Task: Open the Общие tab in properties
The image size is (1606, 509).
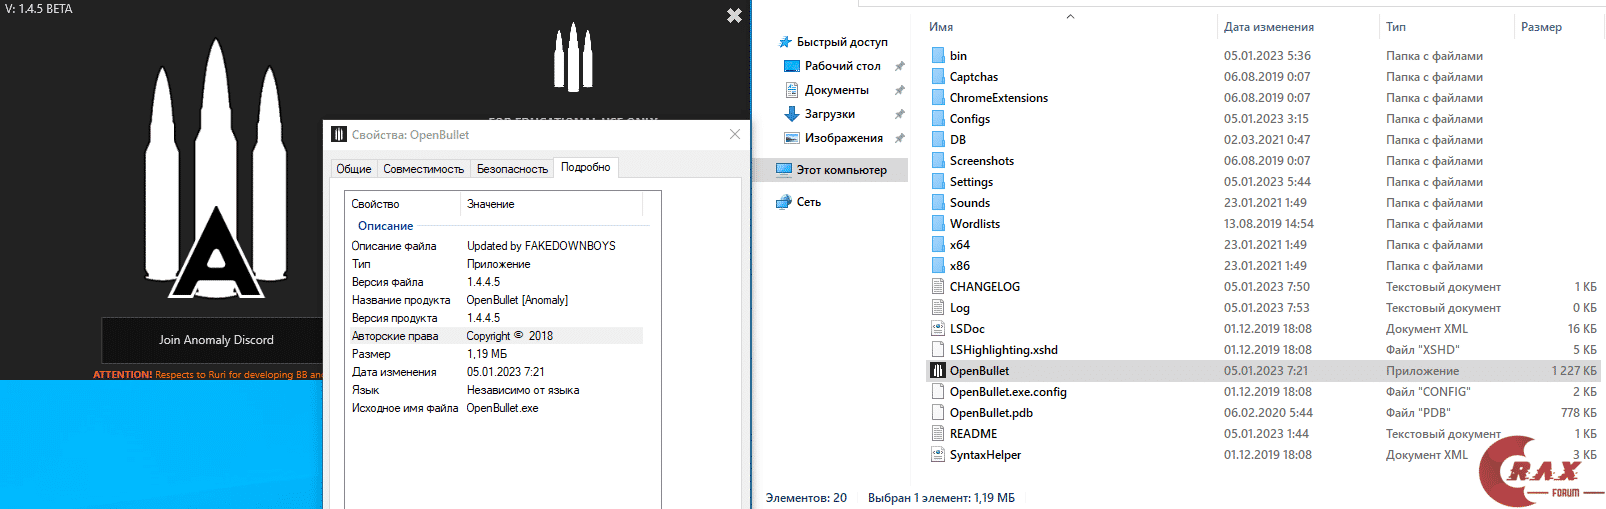Action: point(354,169)
